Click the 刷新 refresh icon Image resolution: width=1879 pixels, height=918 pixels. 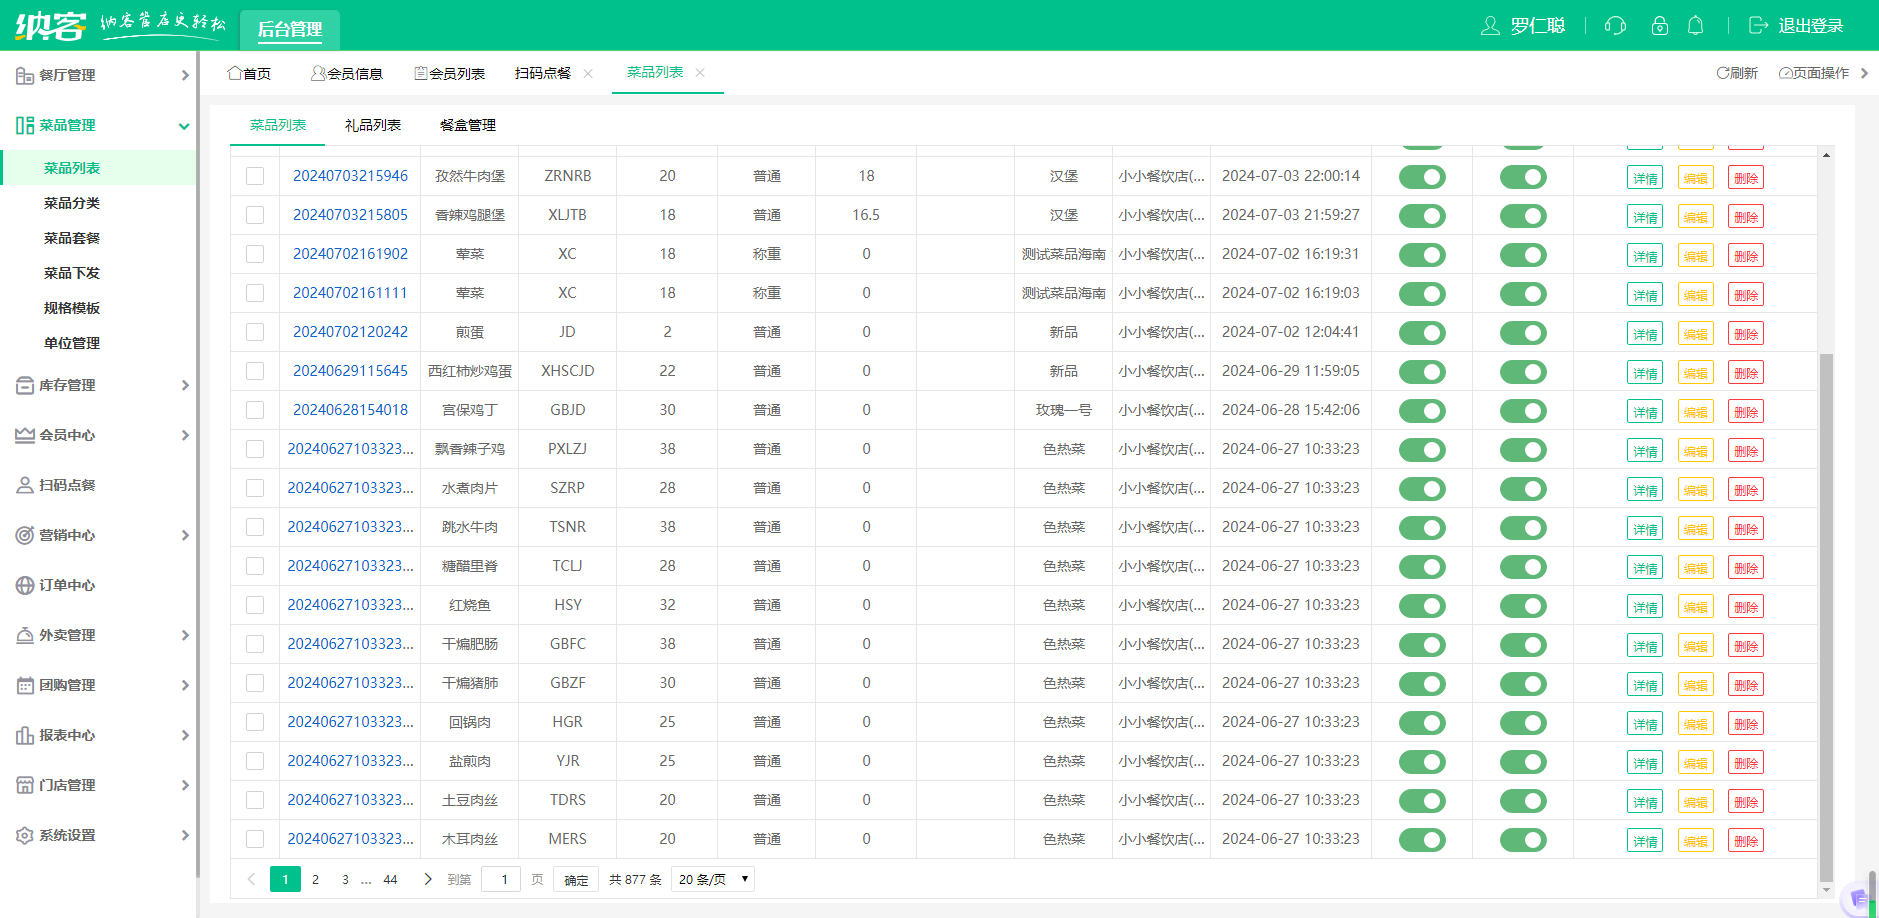coord(1723,73)
